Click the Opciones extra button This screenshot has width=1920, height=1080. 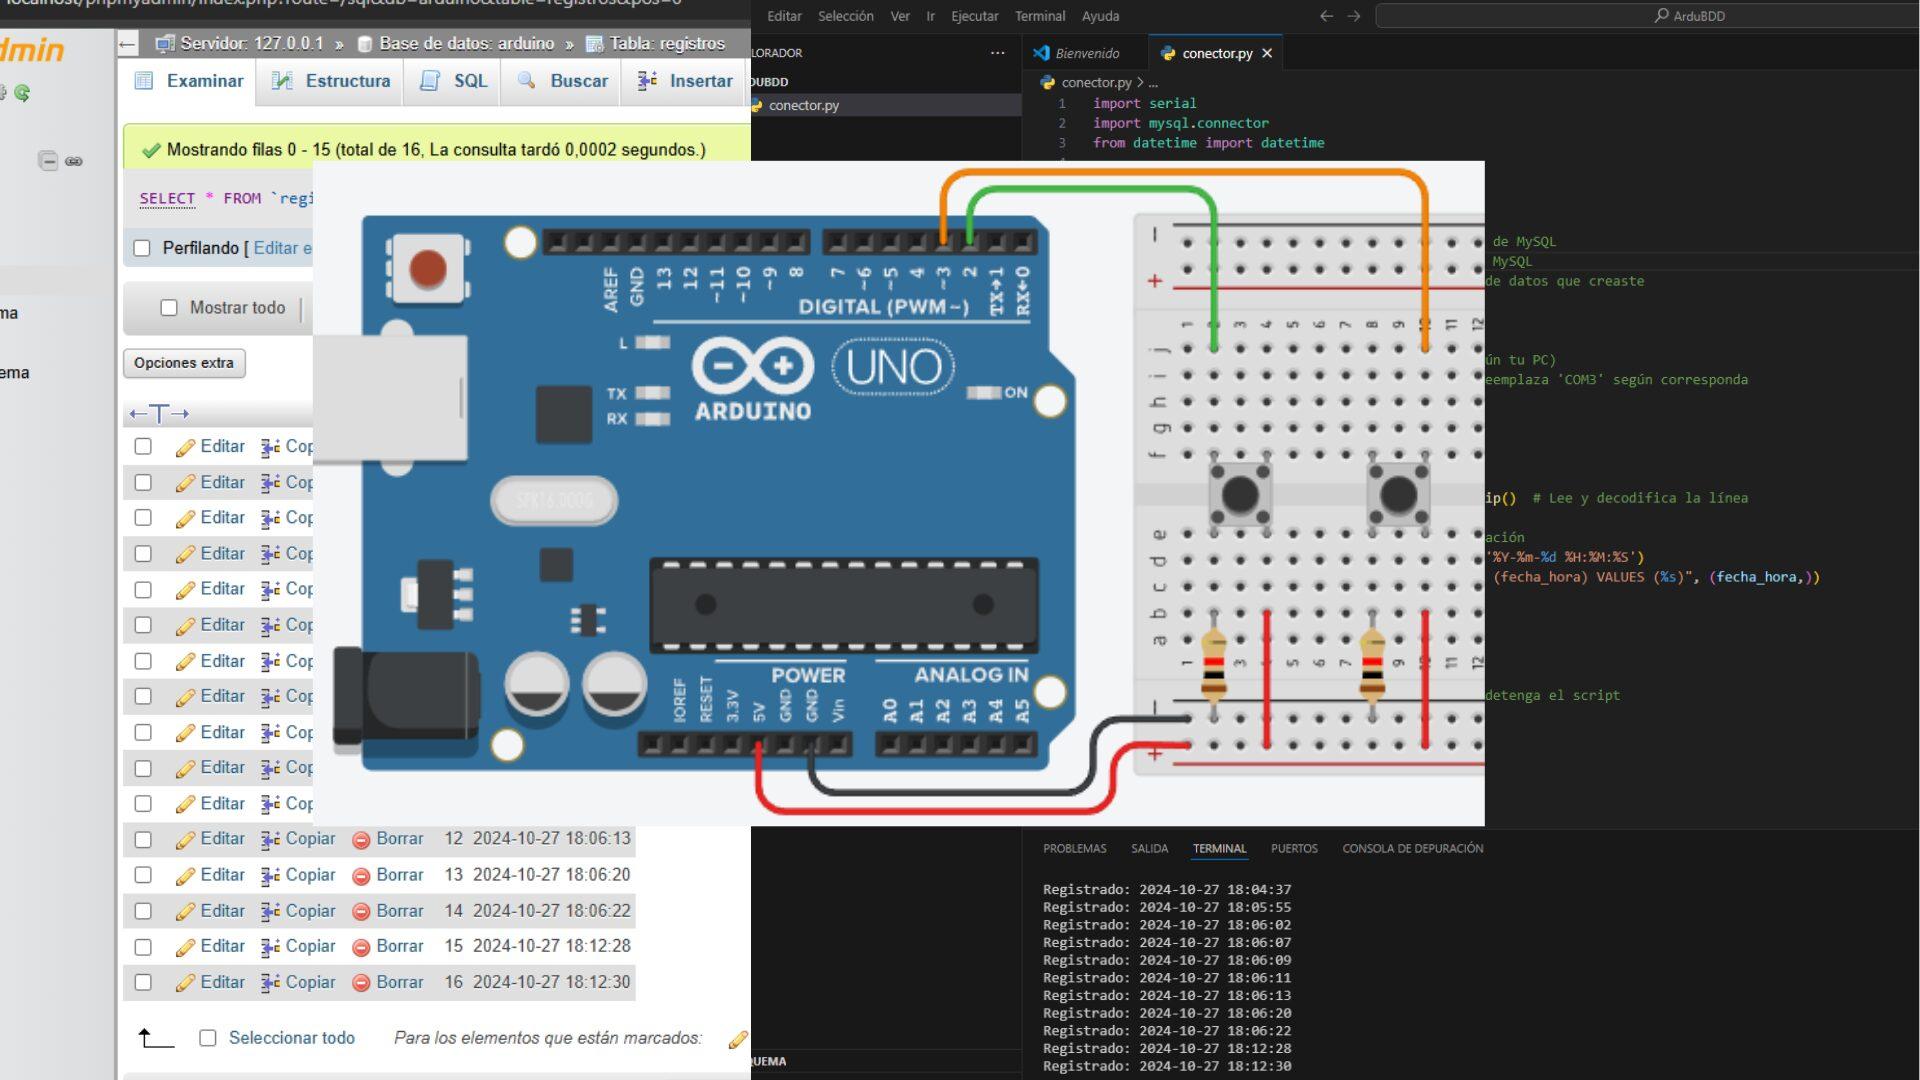(183, 363)
